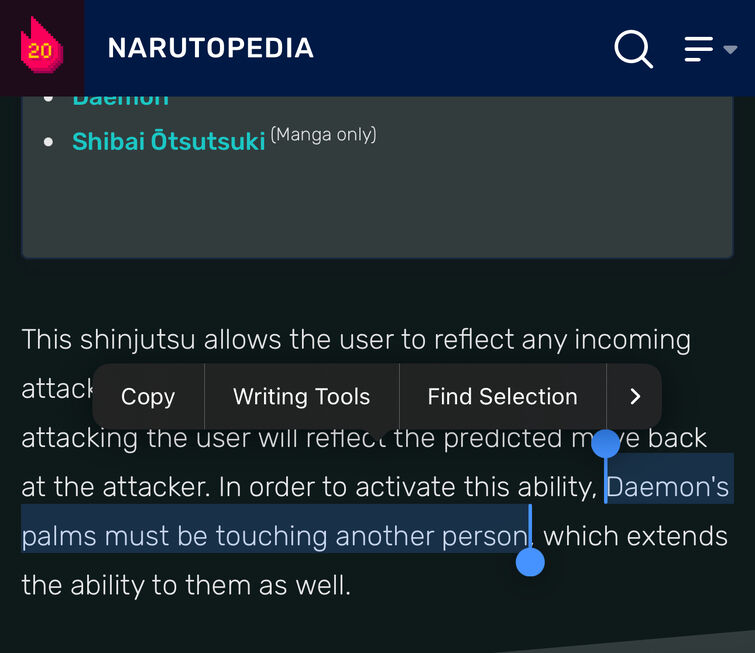Tap the empty area of the infobox
Viewport: 755px width, 653px height.
pyautogui.click(x=378, y=207)
